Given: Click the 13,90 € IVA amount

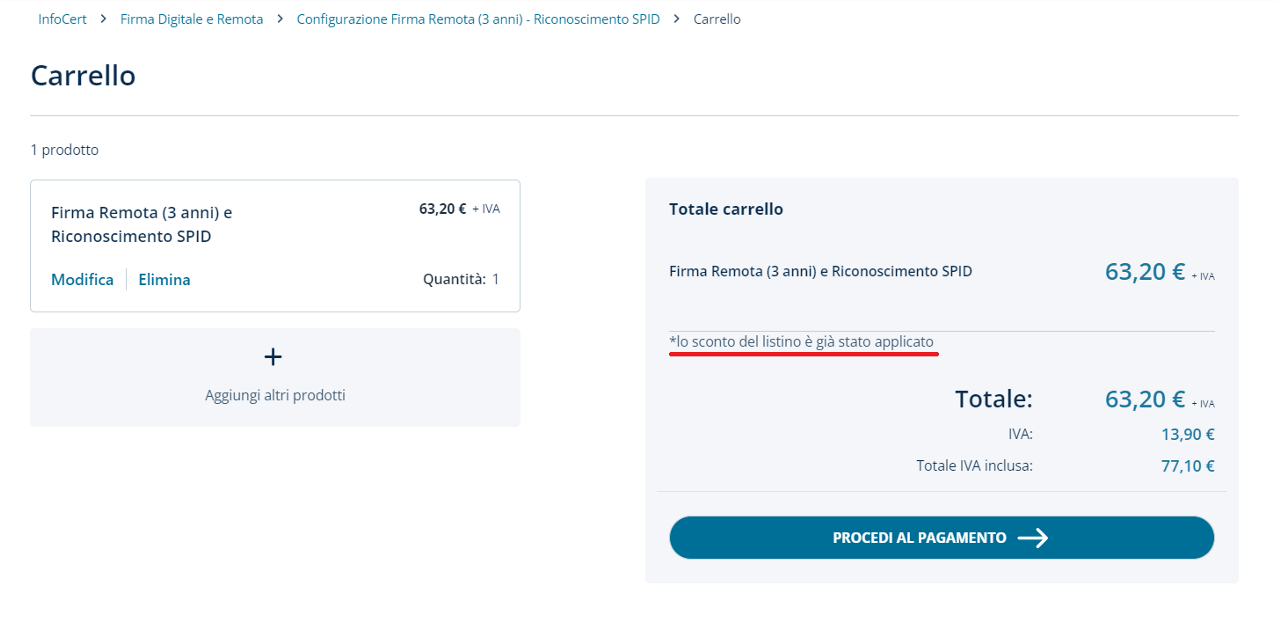Looking at the screenshot, I should (x=1188, y=434).
